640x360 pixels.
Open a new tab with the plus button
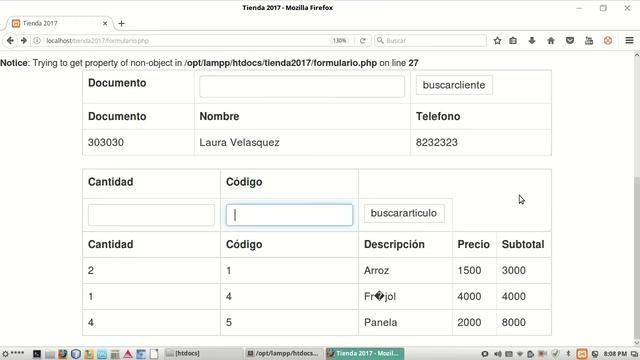[121, 23]
